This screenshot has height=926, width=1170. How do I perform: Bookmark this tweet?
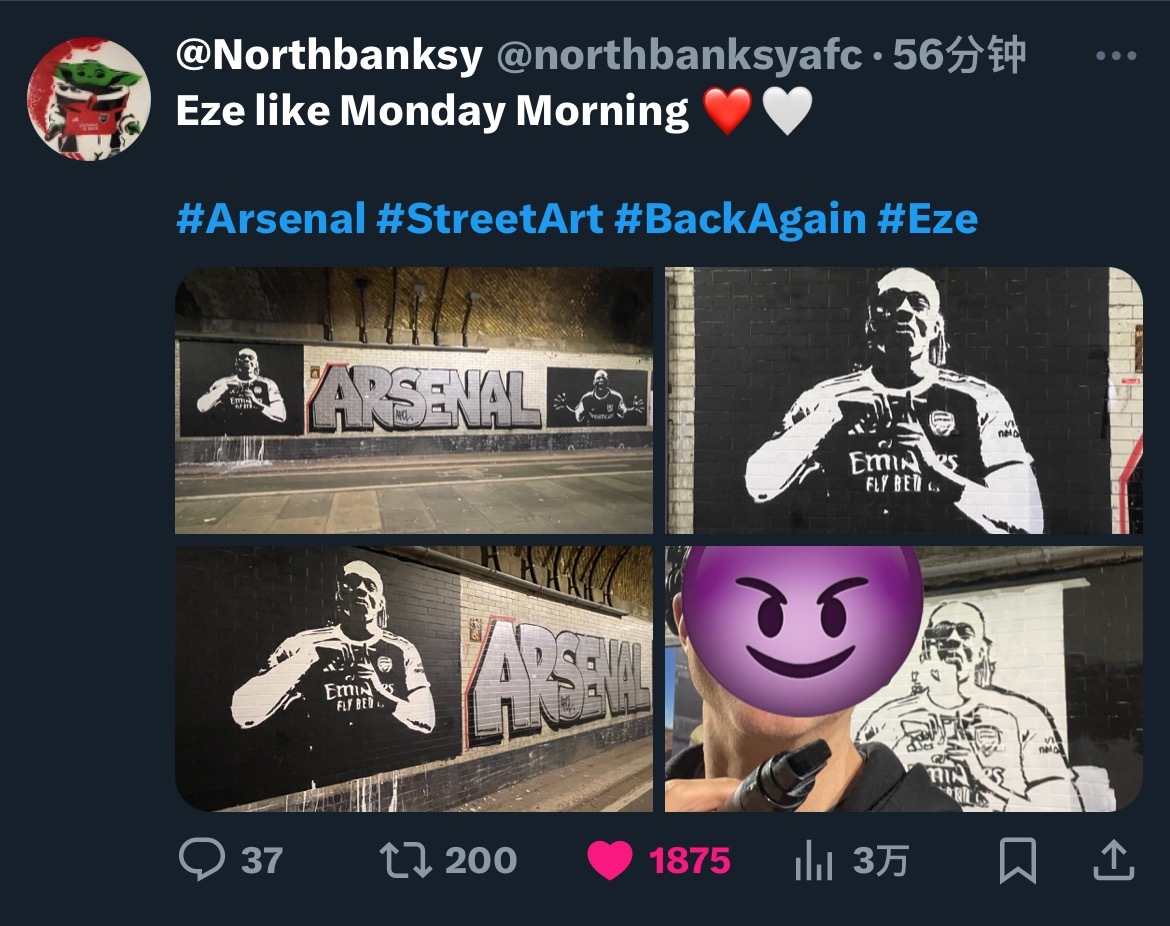(1018, 860)
